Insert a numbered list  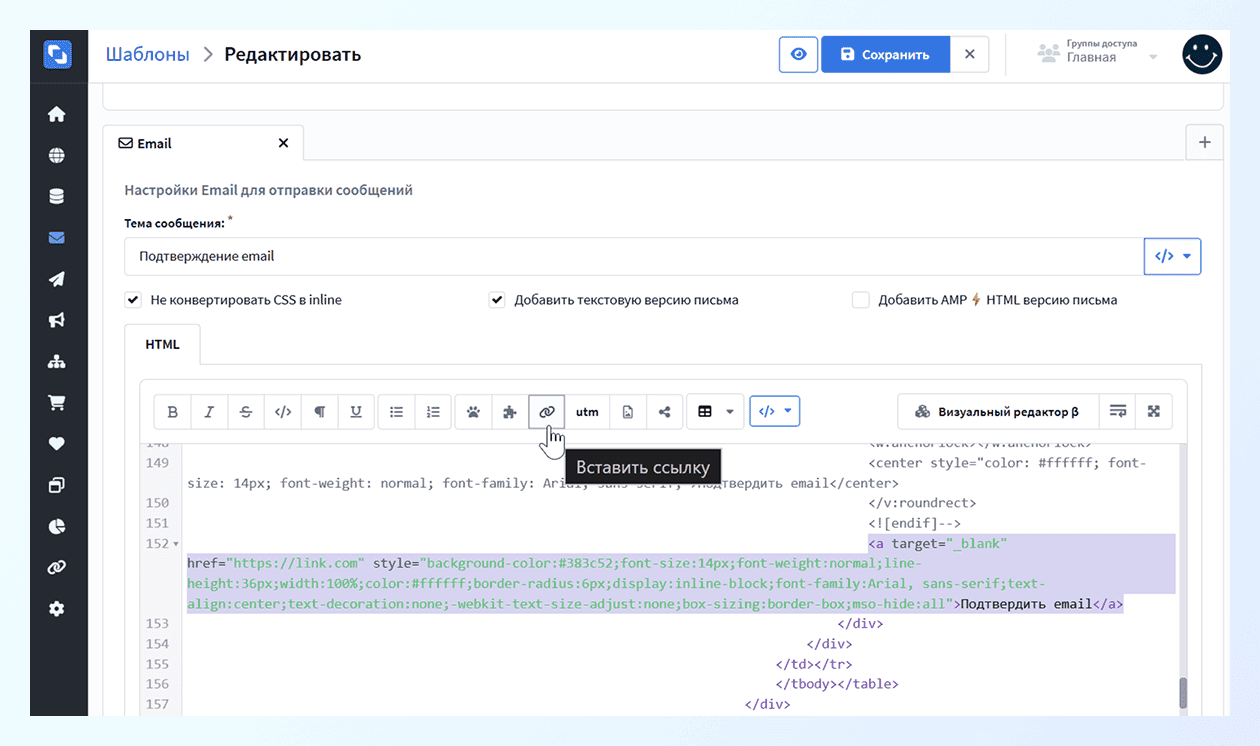tap(433, 412)
